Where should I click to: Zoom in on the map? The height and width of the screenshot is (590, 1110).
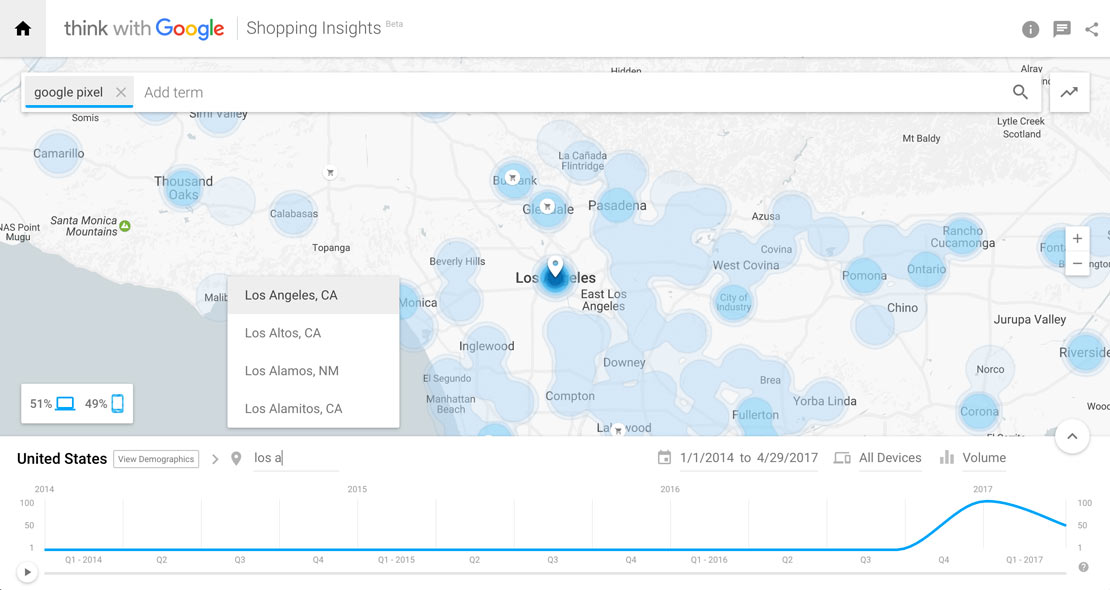(x=1077, y=239)
